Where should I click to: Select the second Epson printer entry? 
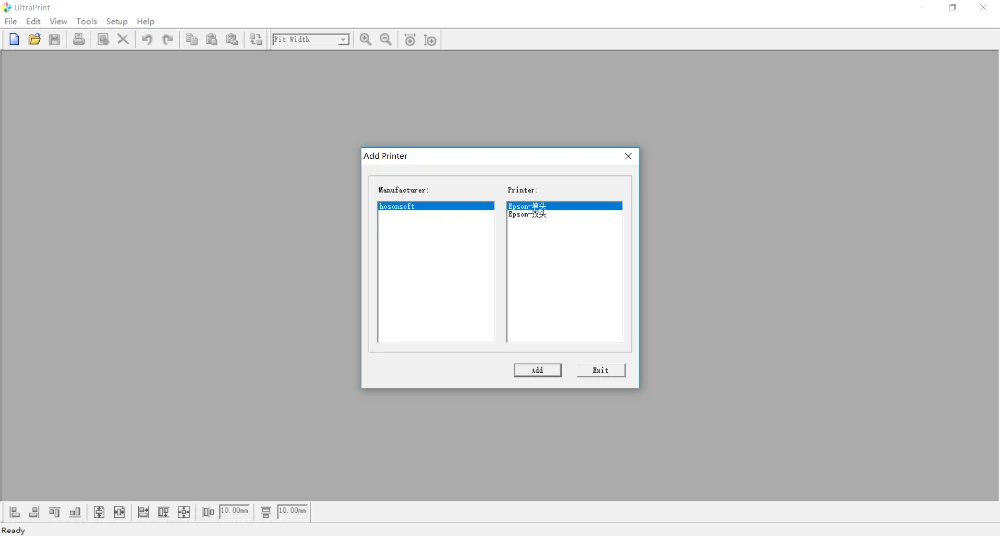tap(564, 214)
